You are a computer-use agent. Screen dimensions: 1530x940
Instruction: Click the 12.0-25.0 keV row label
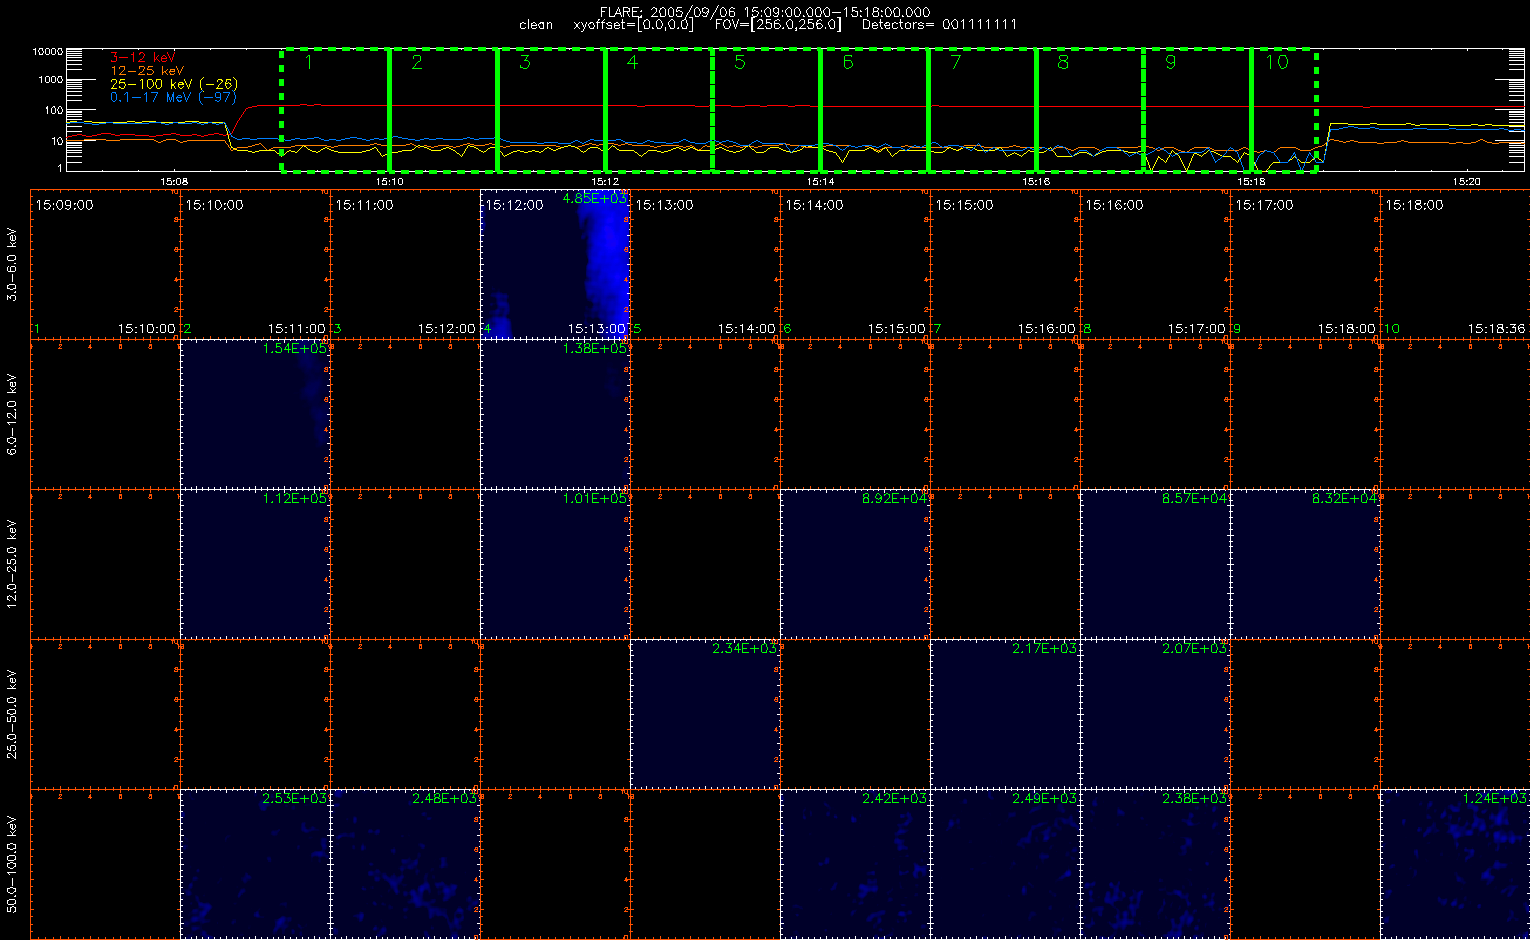tap(12, 564)
